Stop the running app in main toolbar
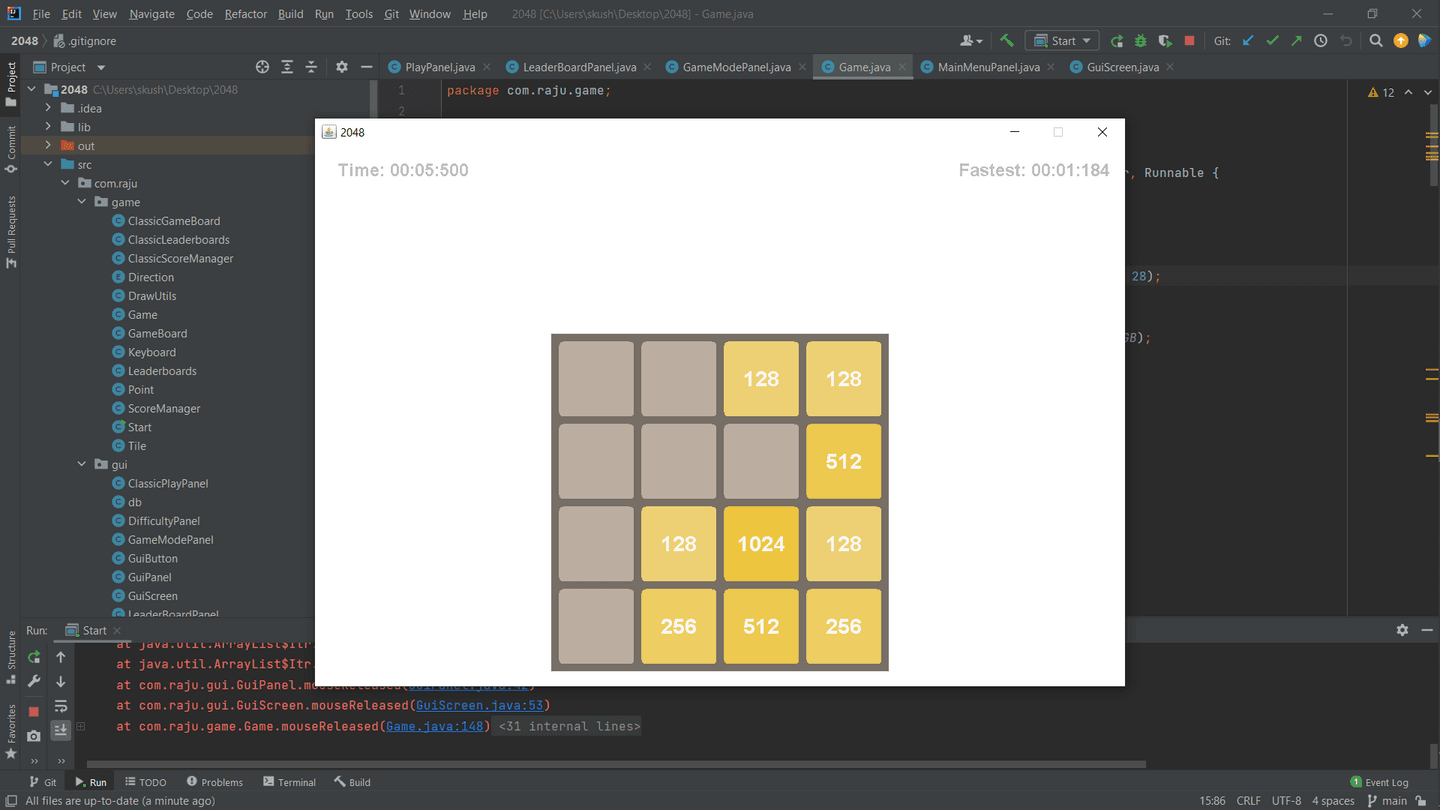Screen dimensions: 1440x810 coord(1189,41)
